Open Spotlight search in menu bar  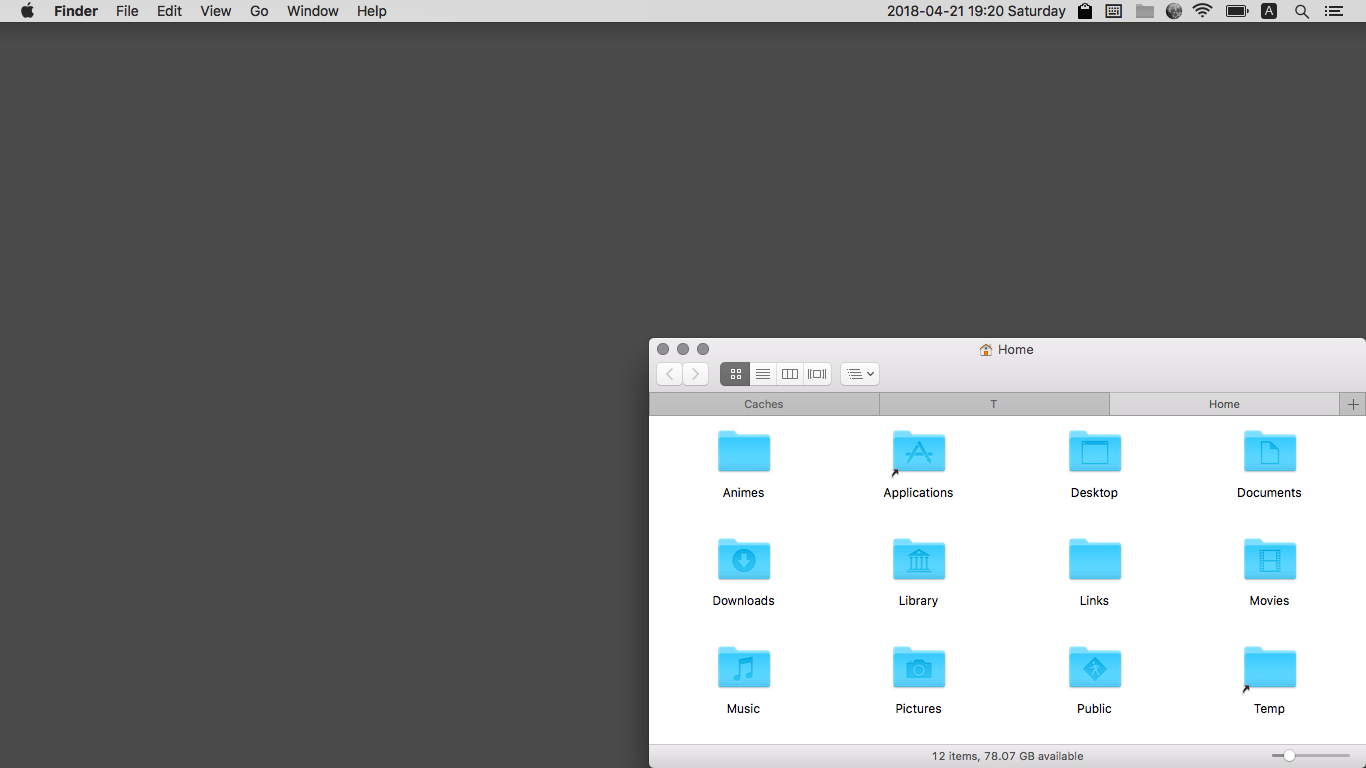coord(1301,11)
